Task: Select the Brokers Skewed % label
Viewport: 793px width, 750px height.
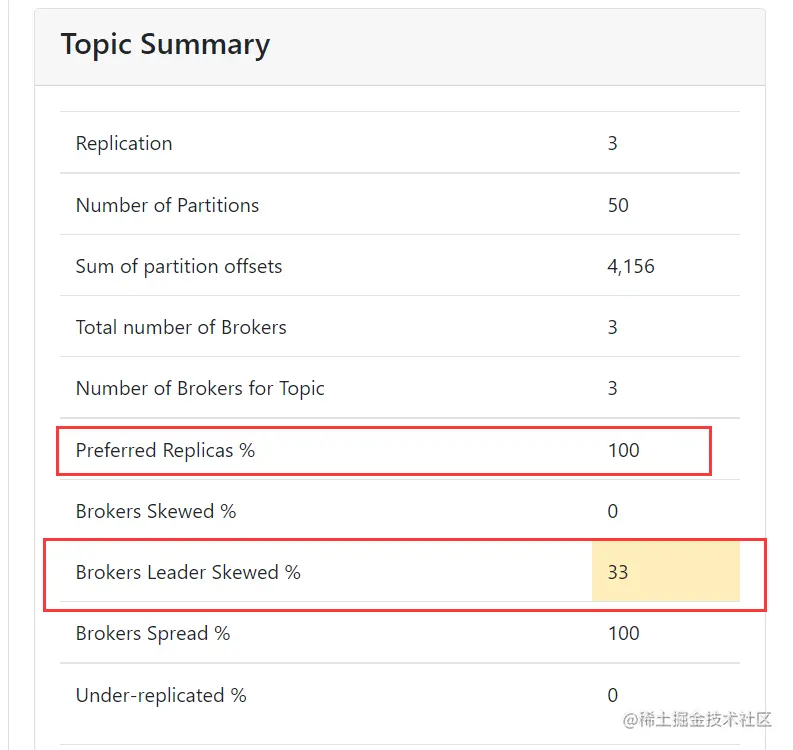Action: [156, 511]
